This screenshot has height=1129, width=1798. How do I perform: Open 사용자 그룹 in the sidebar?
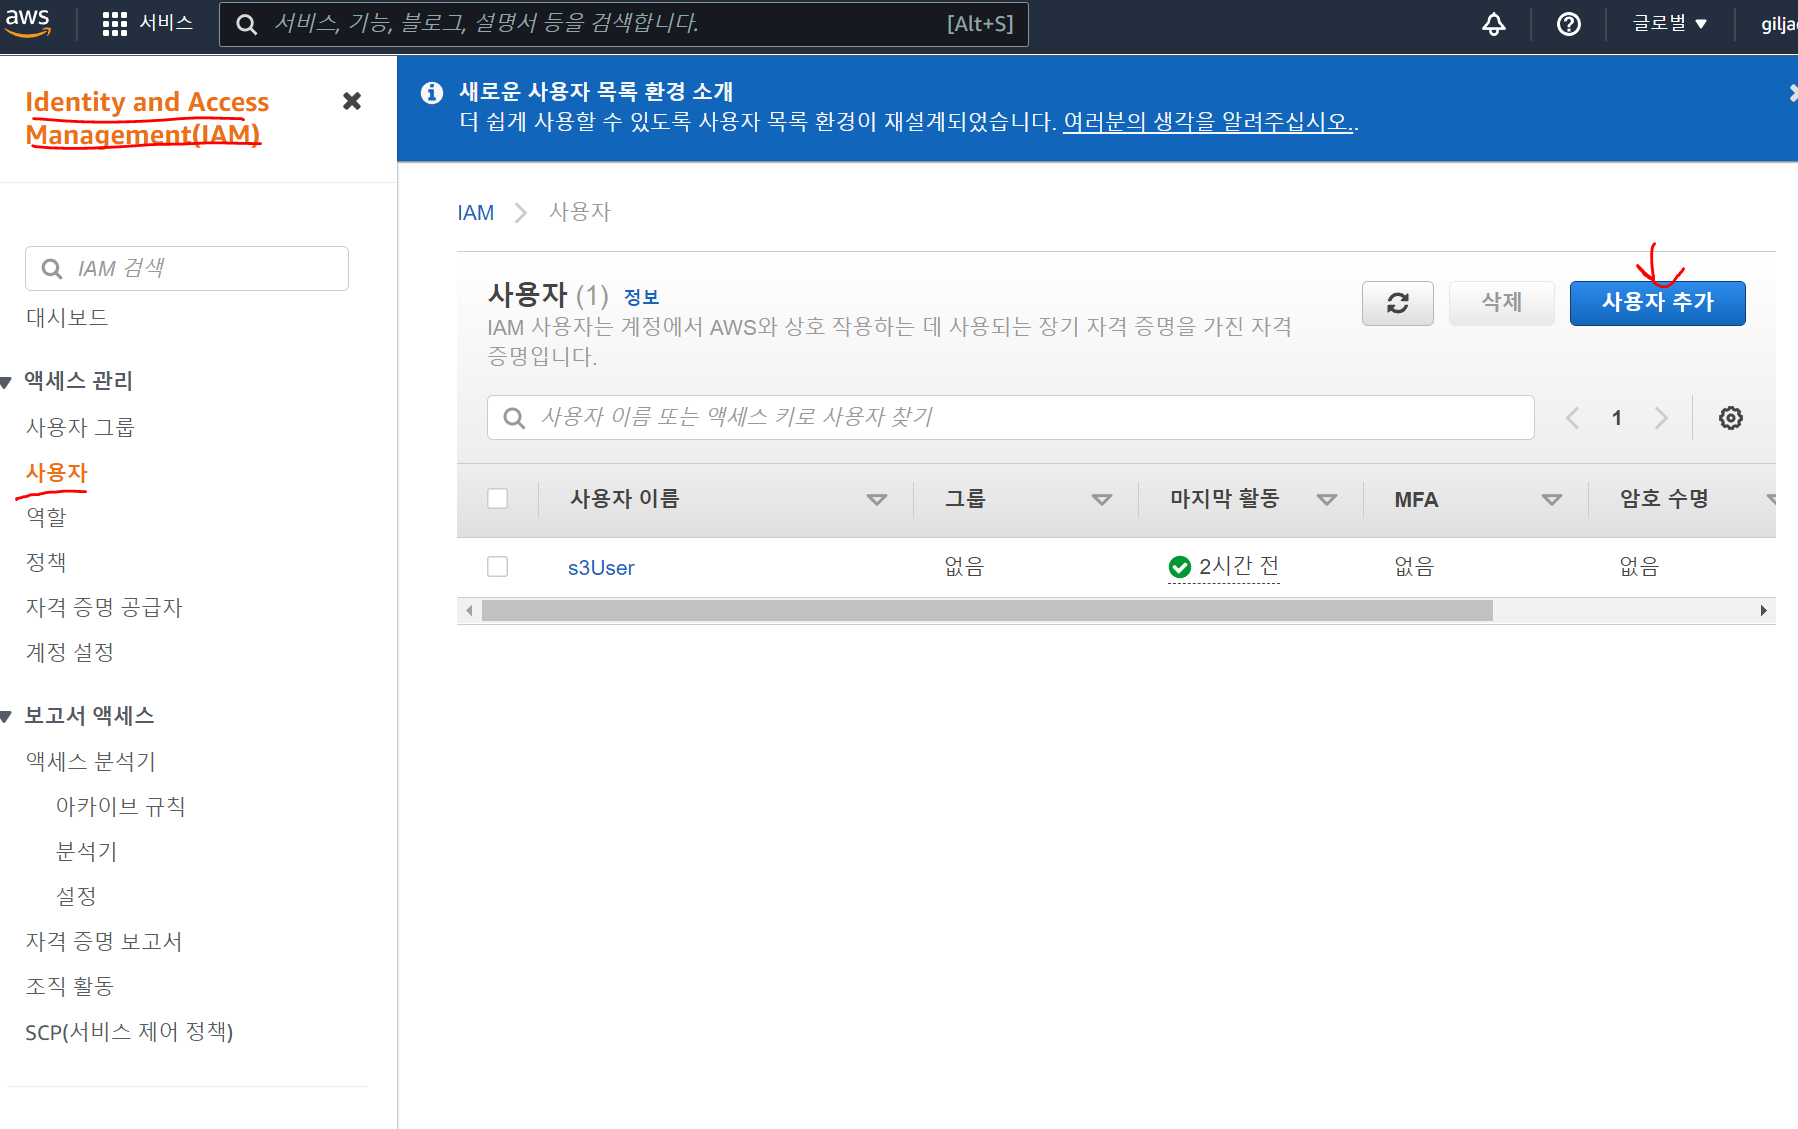[x=80, y=427]
